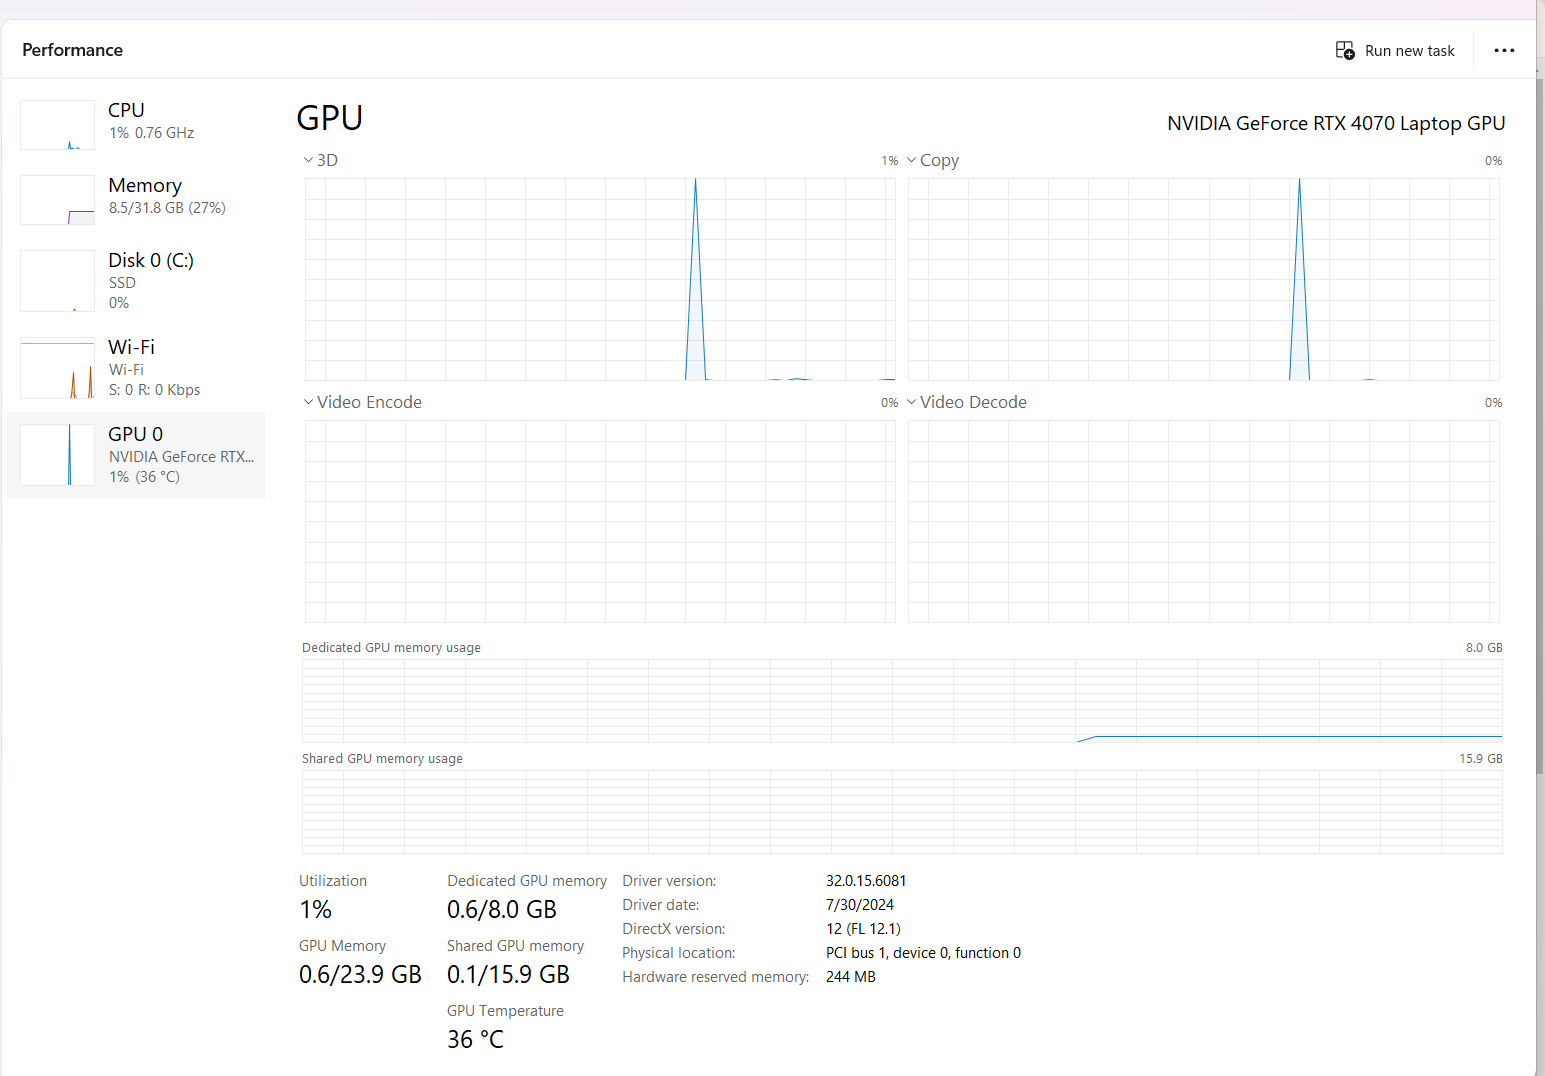The width and height of the screenshot is (1545, 1076).
Task: Open the three-dots more options menu
Action: point(1504,50)
